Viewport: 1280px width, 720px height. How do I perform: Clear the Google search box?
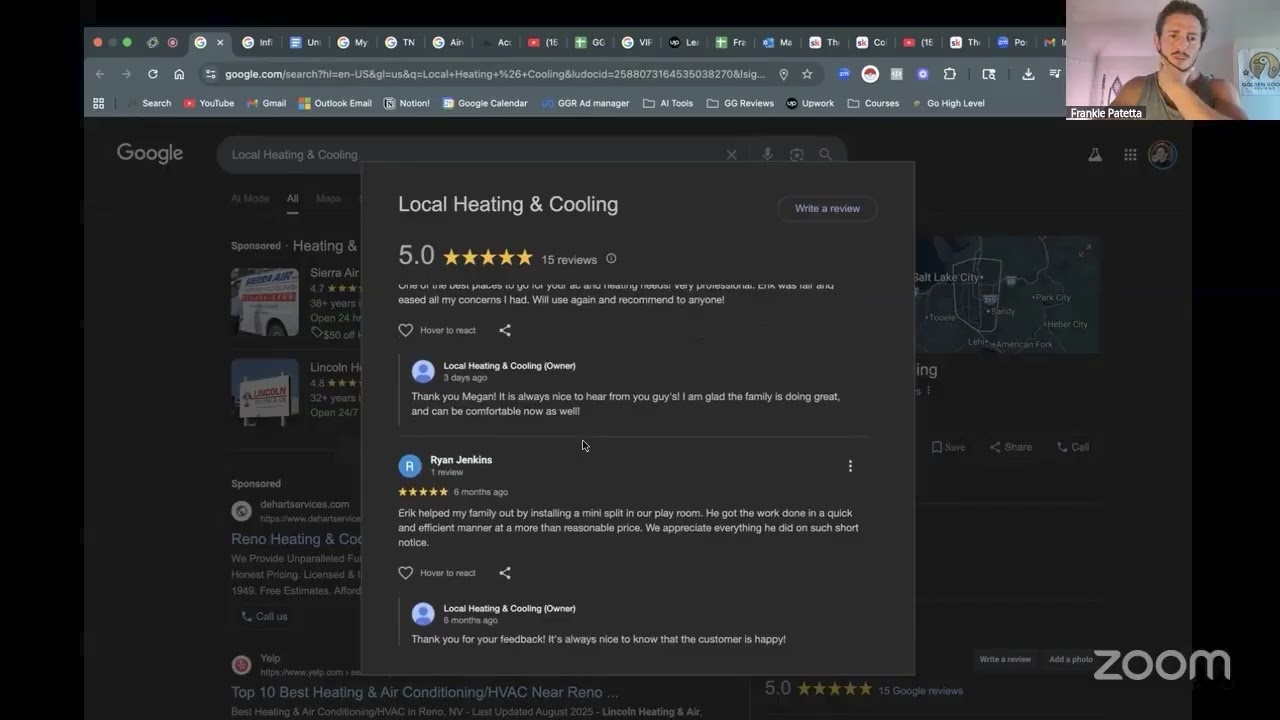731,155
